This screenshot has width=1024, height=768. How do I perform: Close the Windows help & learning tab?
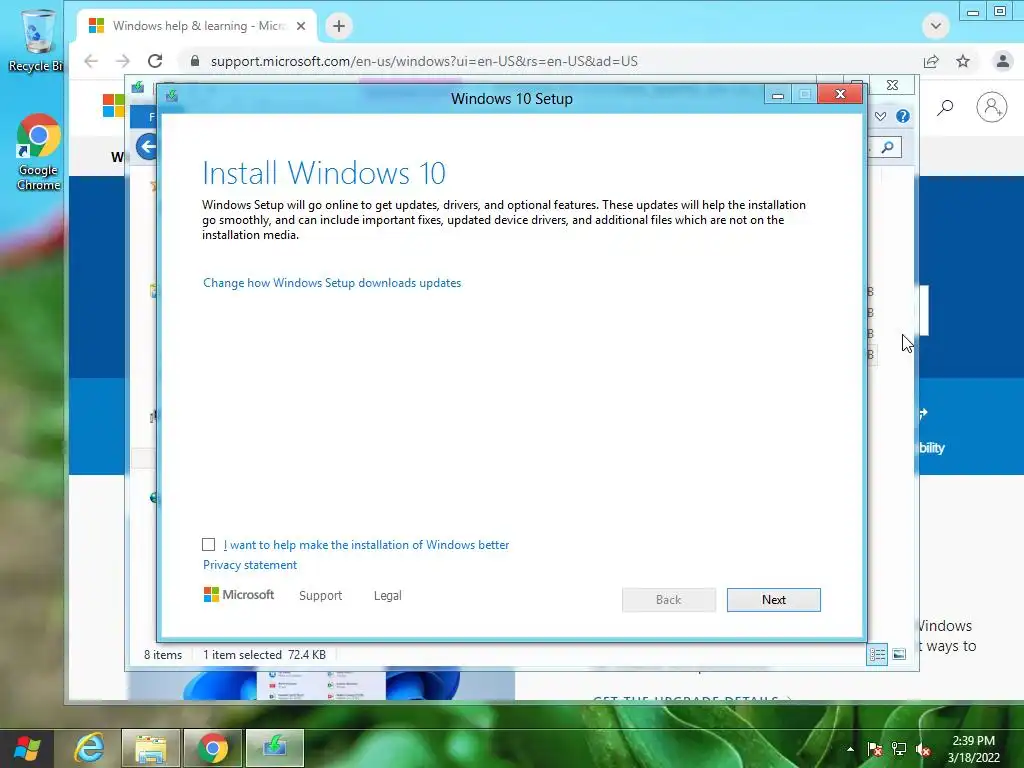(x=301, y=26)
